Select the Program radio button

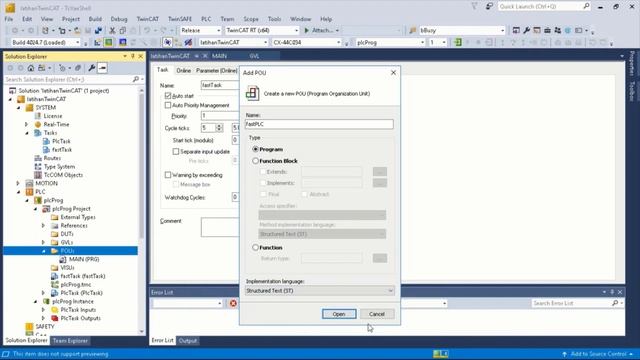tap(256, 149)
